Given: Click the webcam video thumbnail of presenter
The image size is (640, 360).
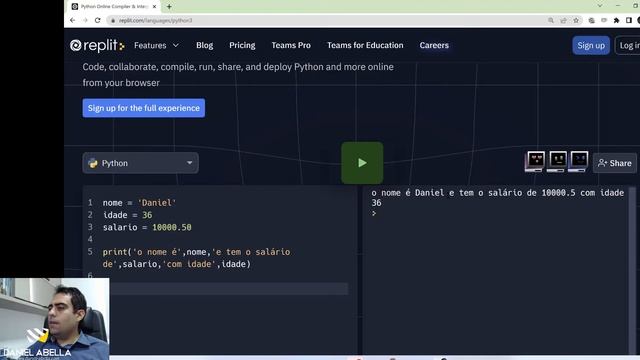Looking at the screenshot, I should [55, 319].
